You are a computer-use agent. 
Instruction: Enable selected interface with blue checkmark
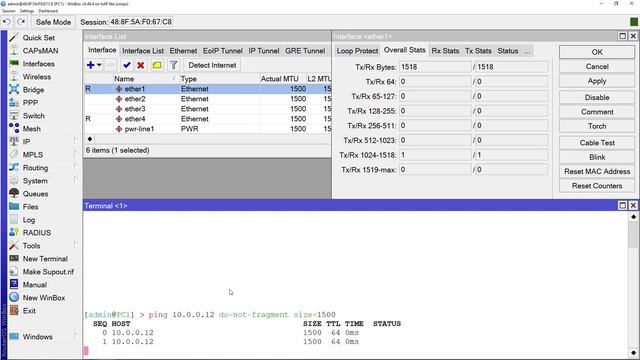coord(127,65)
